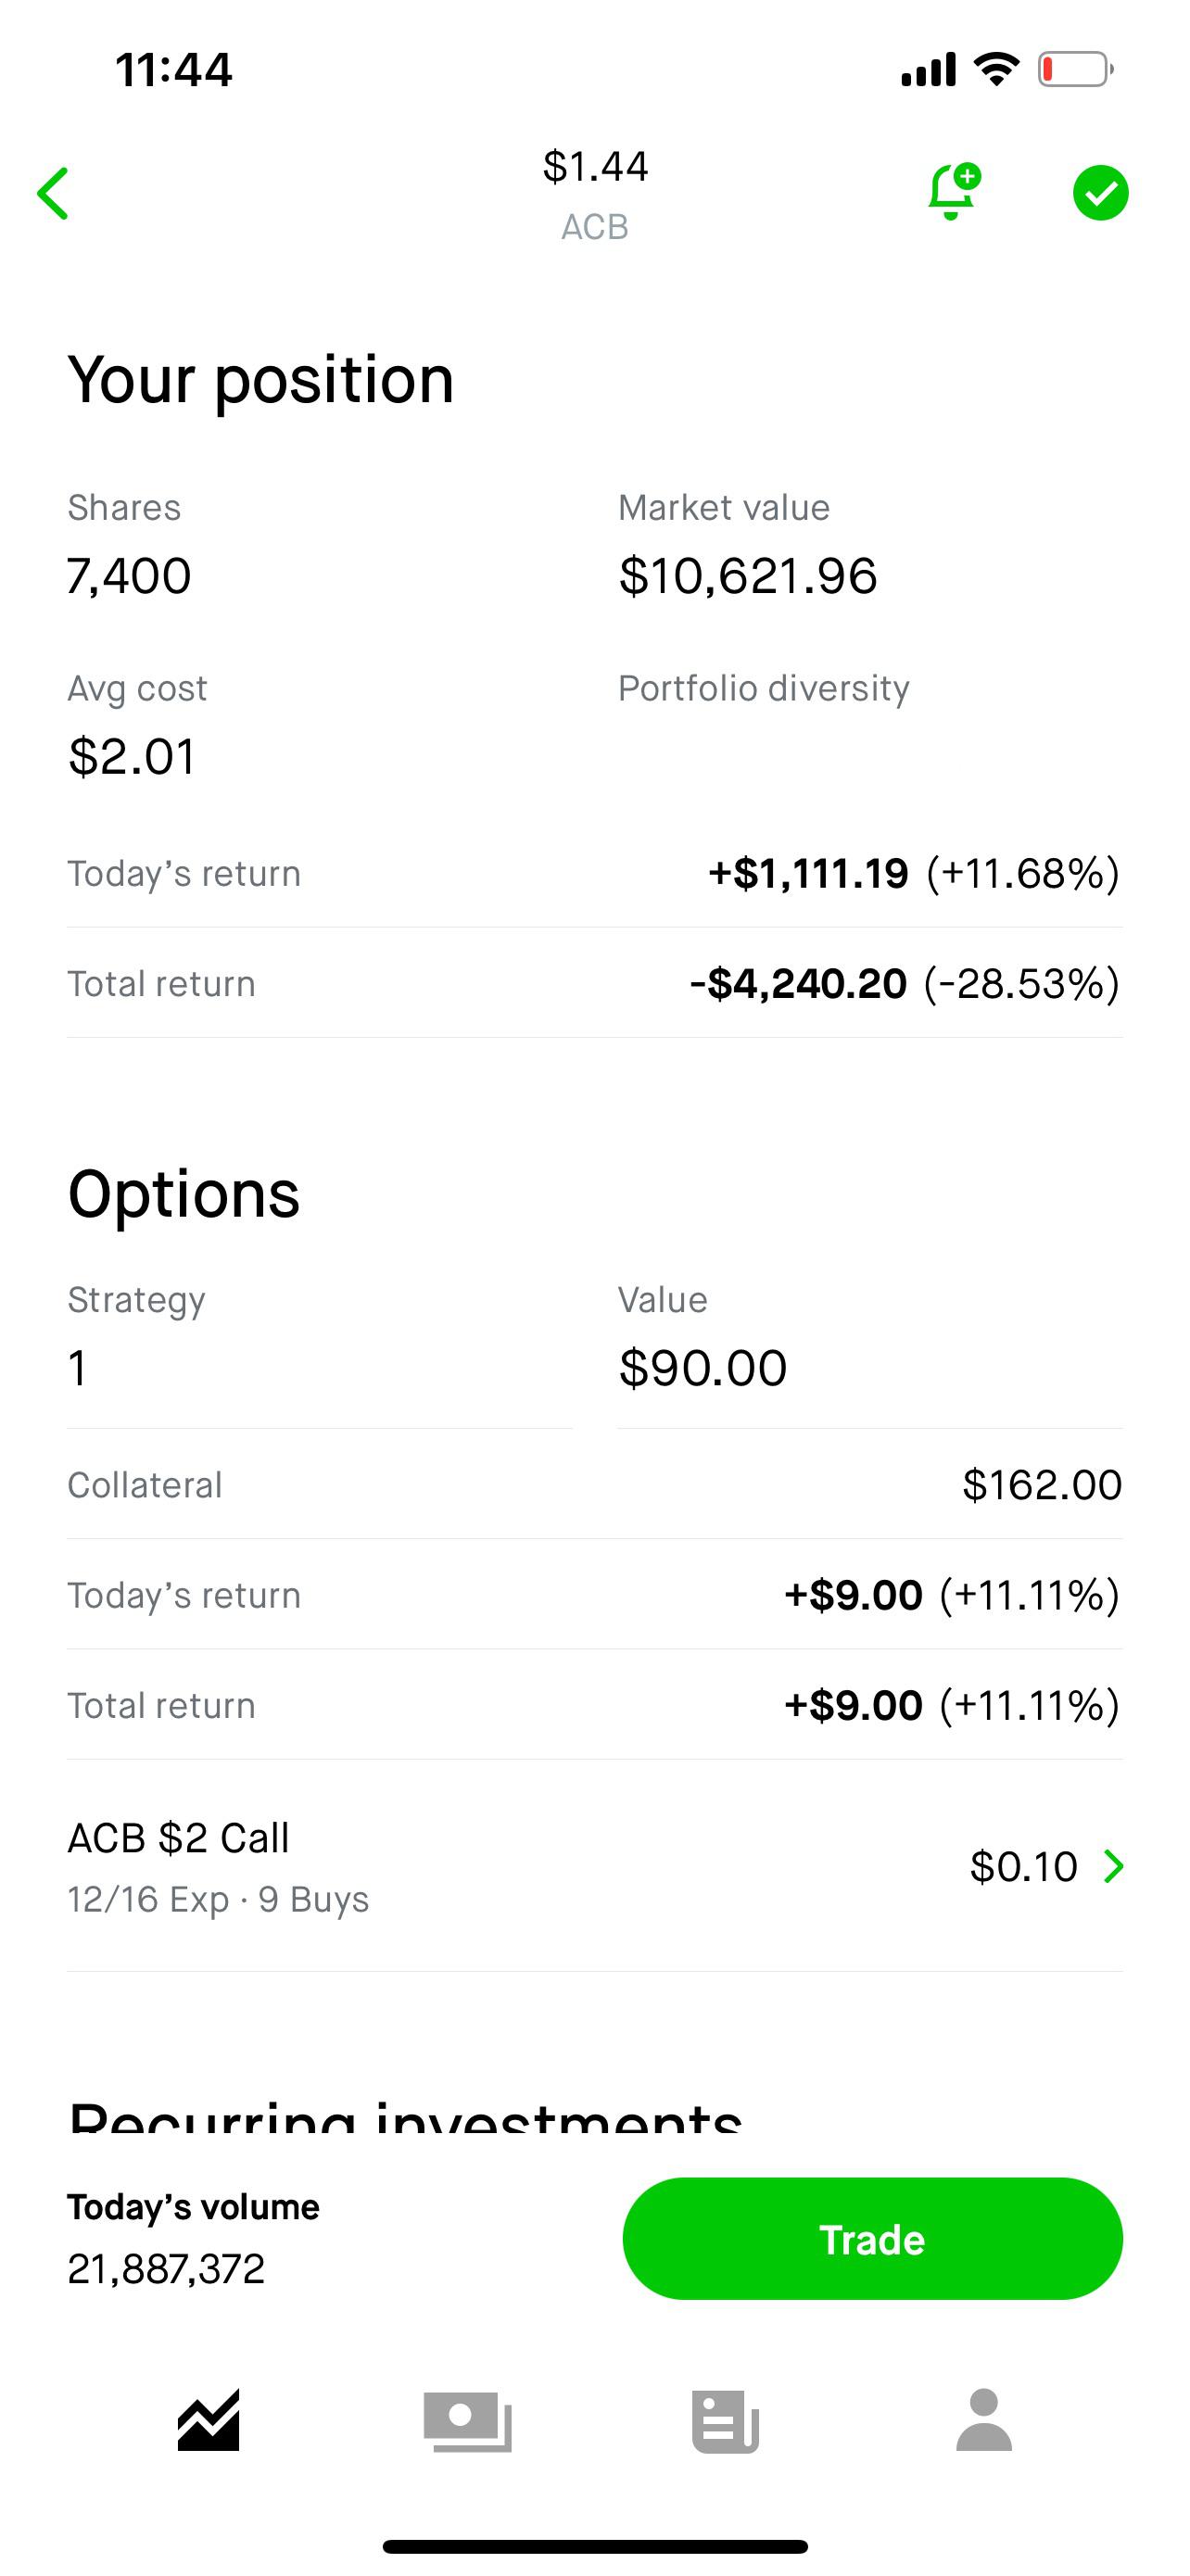Tap the Collateral $162.00 row

pos(594,1485)
